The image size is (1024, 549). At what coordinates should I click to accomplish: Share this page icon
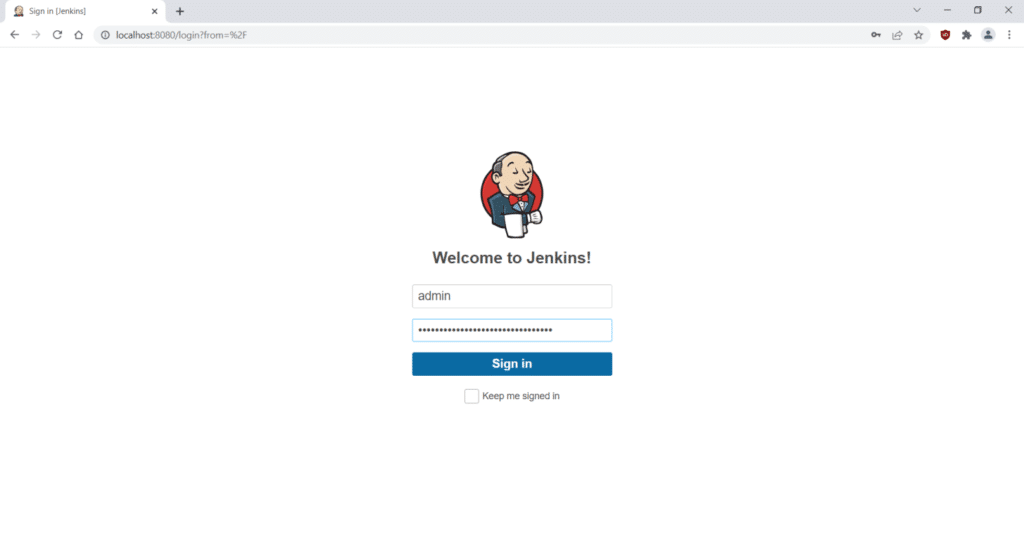click(897, 35)
